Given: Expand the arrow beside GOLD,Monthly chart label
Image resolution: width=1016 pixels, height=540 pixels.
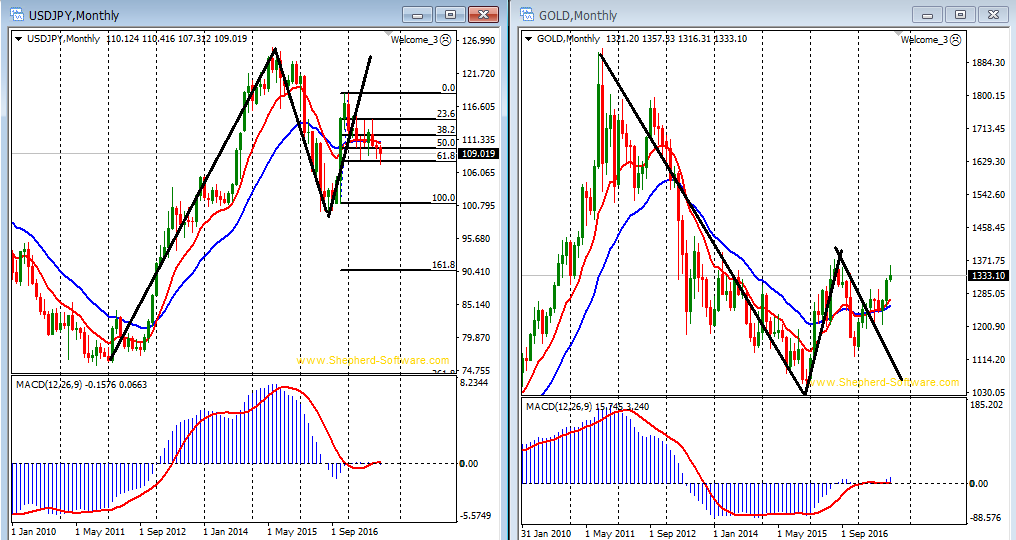Looking at the screenshot, I should point(528,39).
